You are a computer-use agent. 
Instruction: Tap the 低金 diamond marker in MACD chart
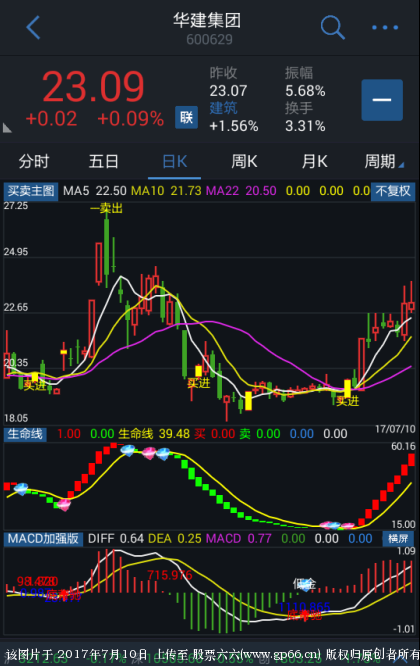tap(304, 584)
